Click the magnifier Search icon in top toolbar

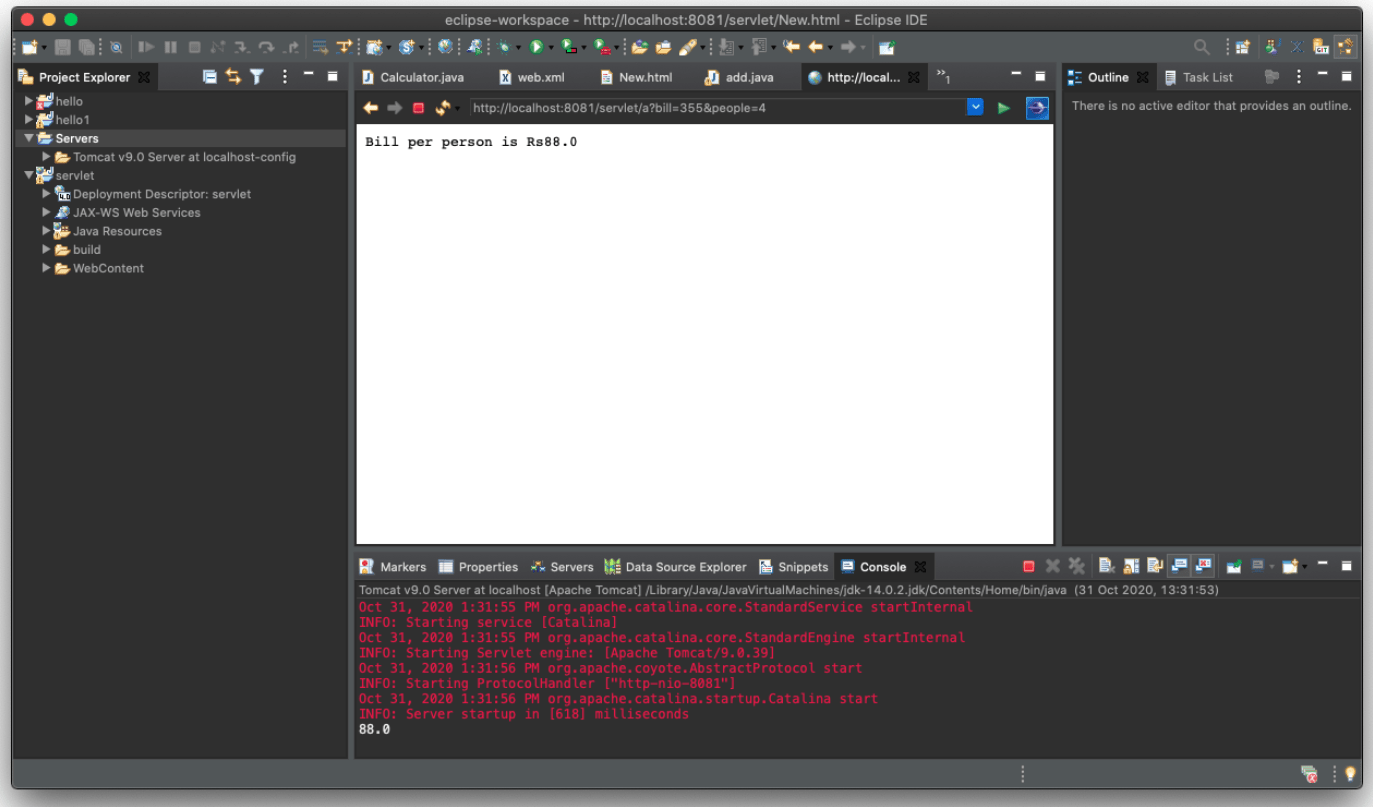[x=1202, y=47]
